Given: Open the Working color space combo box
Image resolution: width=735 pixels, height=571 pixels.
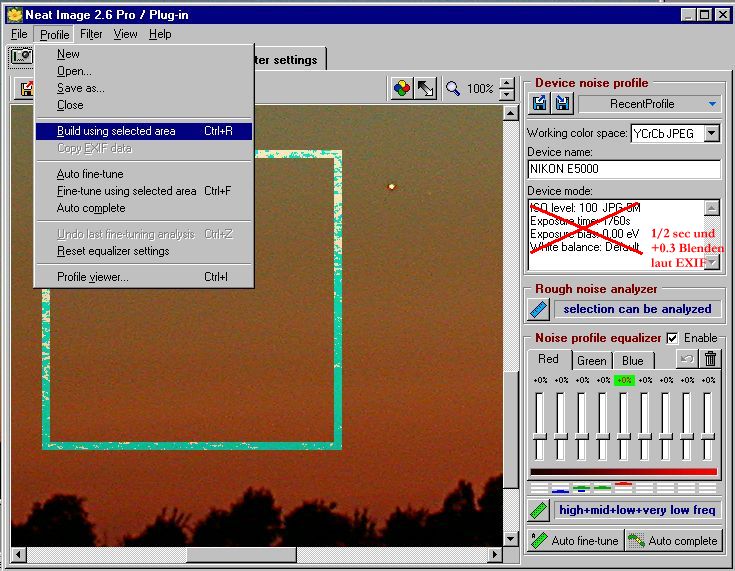Looking at the screenshot, I should [x=711, y=133].
